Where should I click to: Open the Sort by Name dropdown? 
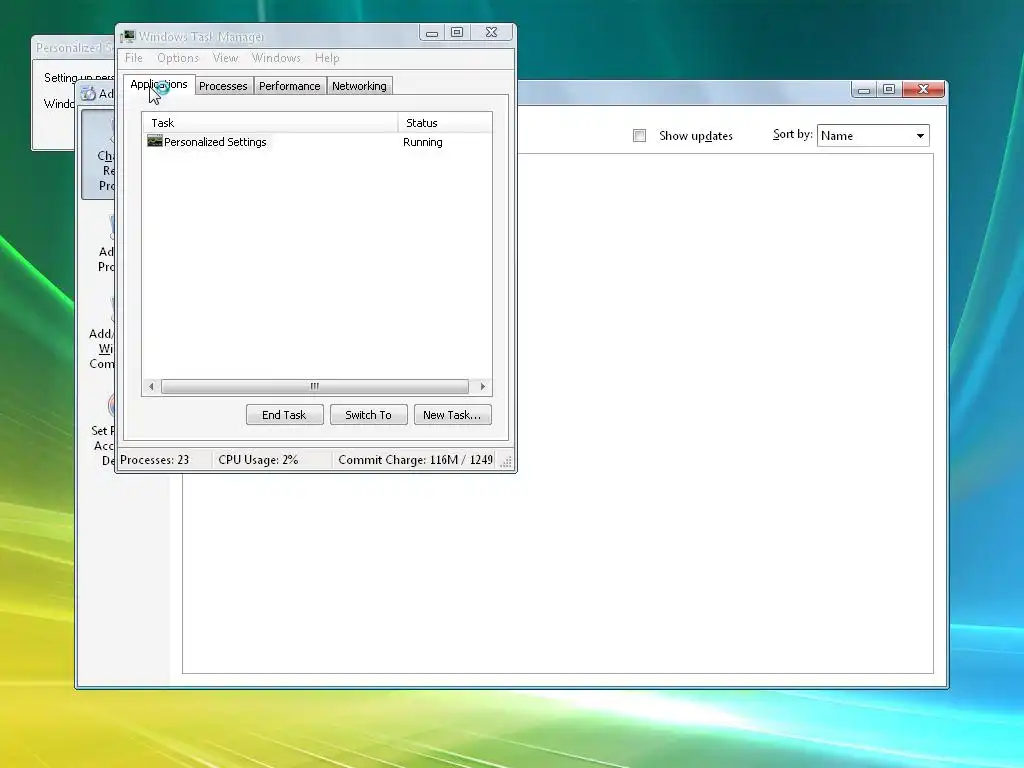tap(873, 136)
